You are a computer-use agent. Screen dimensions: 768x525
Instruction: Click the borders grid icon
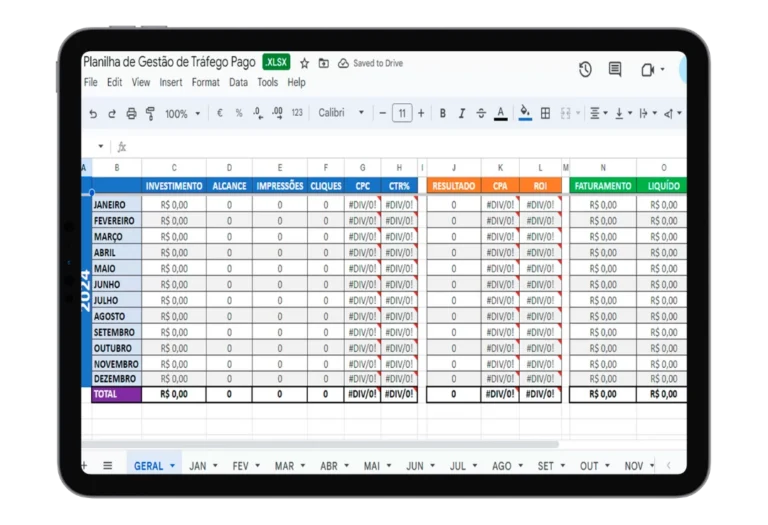546,114
